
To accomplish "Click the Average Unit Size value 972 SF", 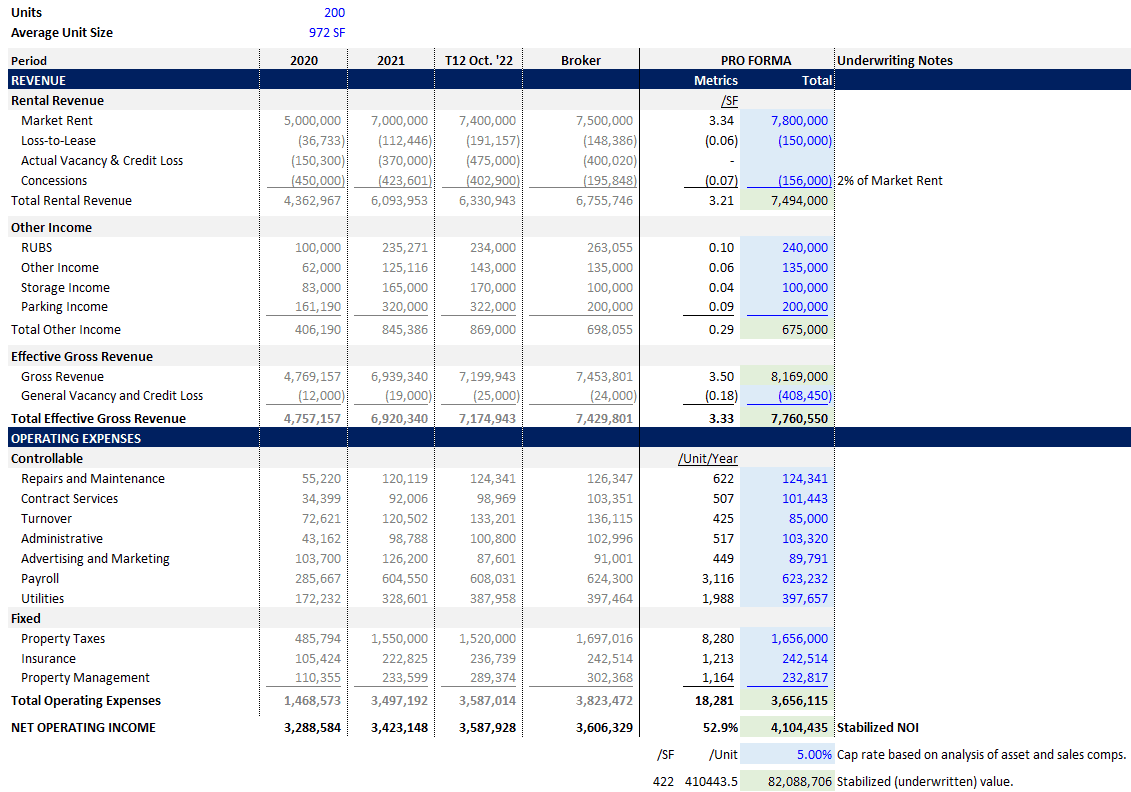I will pyautogui.click(x=327, y=32).
